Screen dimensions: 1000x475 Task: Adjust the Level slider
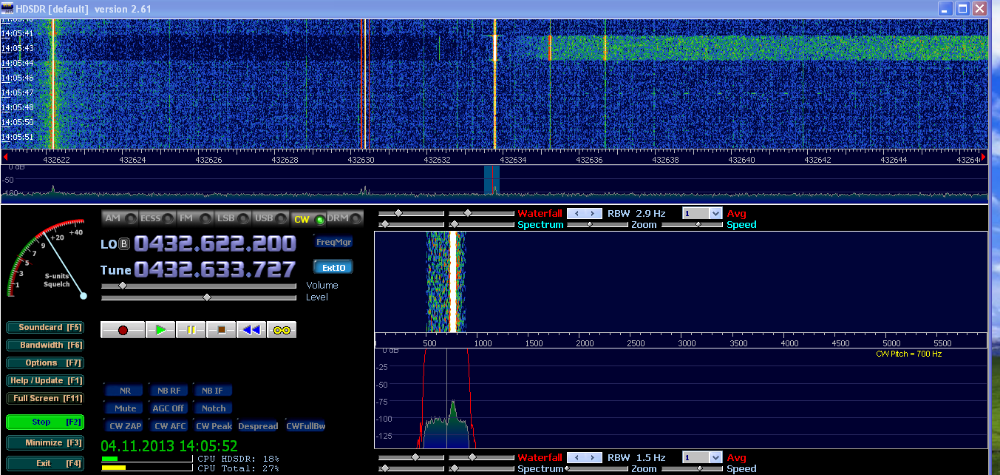click(x=198, y=298)
